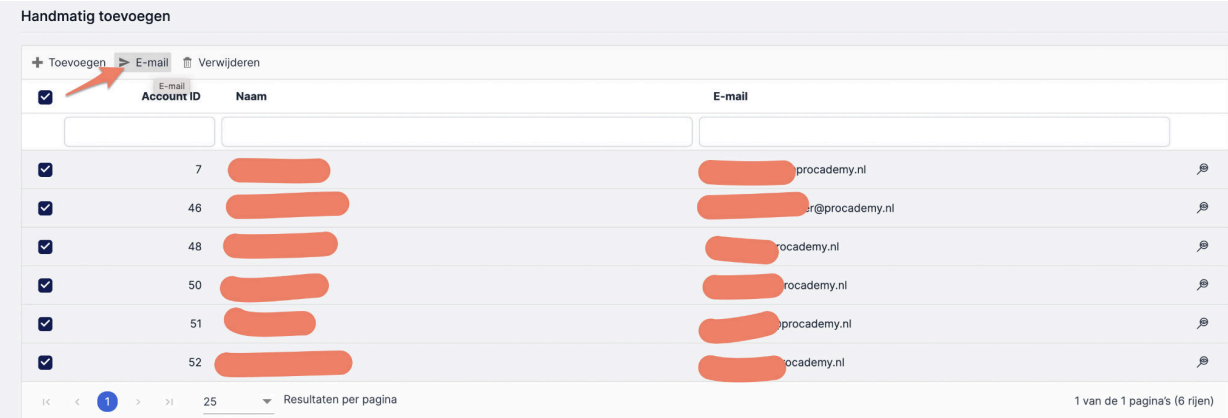Screen dimensions: 1228x418
Task: Toggle the select-all header checkbox
Action: pyautogui.click(x=44, y=97)
